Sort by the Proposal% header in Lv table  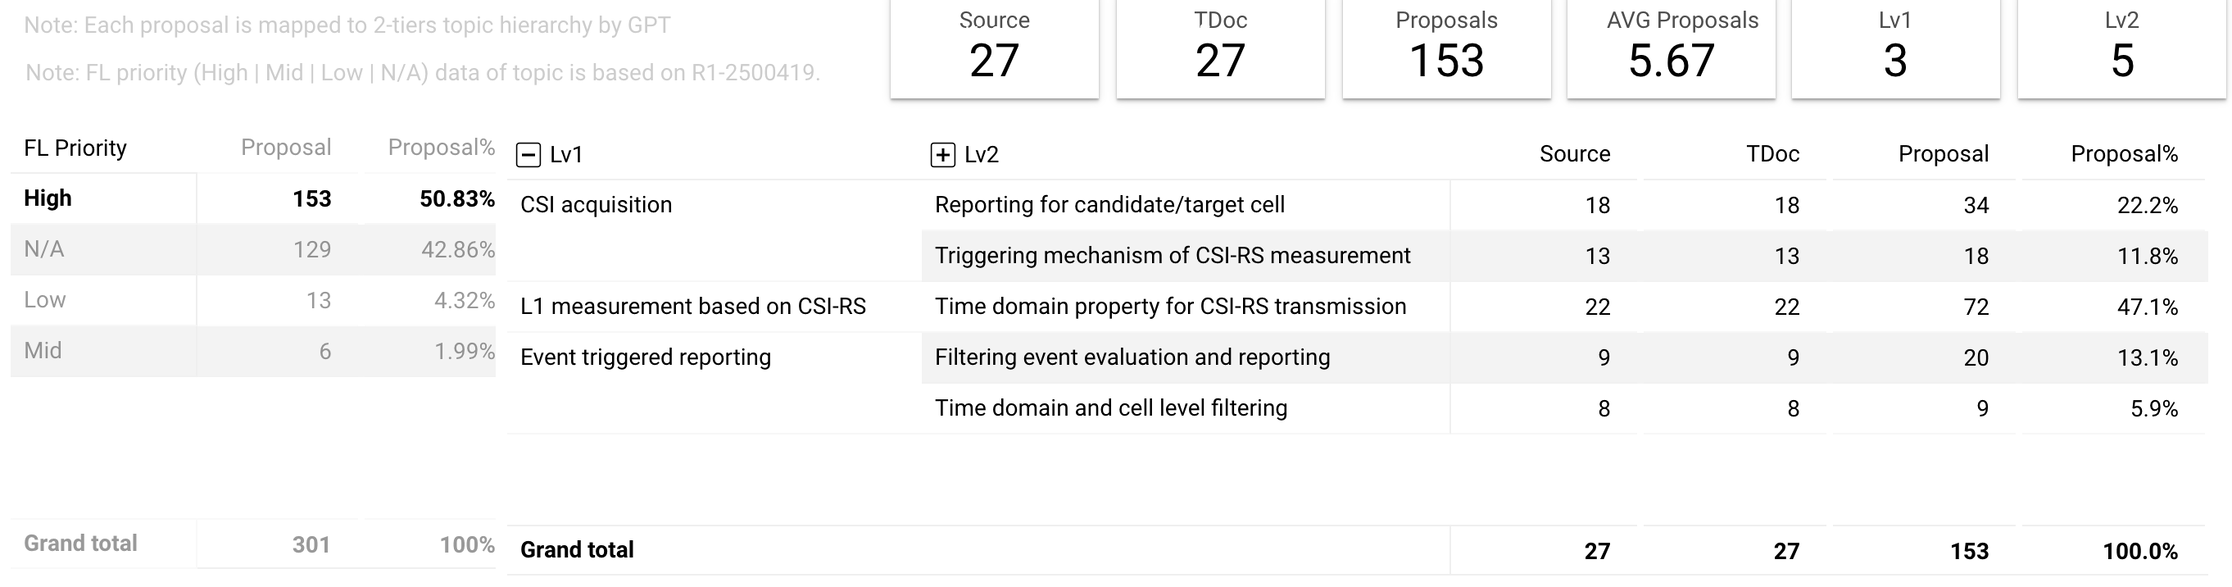(2124, 154)
